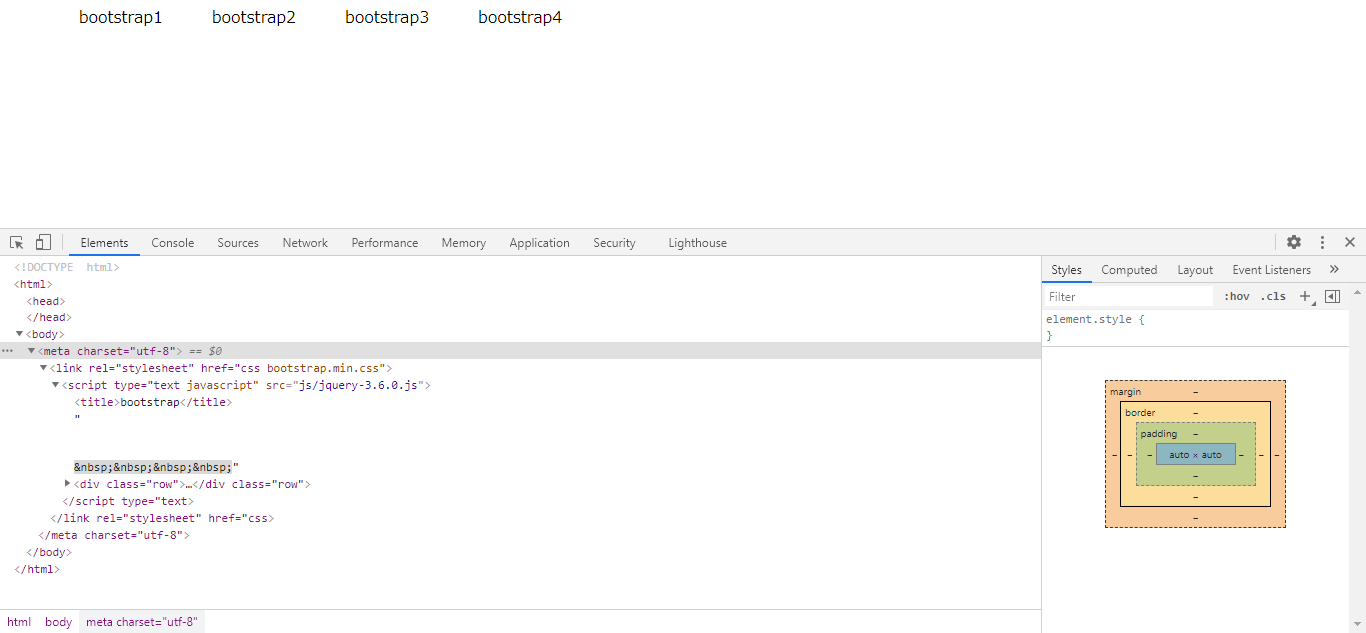Open the DevTools settings gear

1294,242
